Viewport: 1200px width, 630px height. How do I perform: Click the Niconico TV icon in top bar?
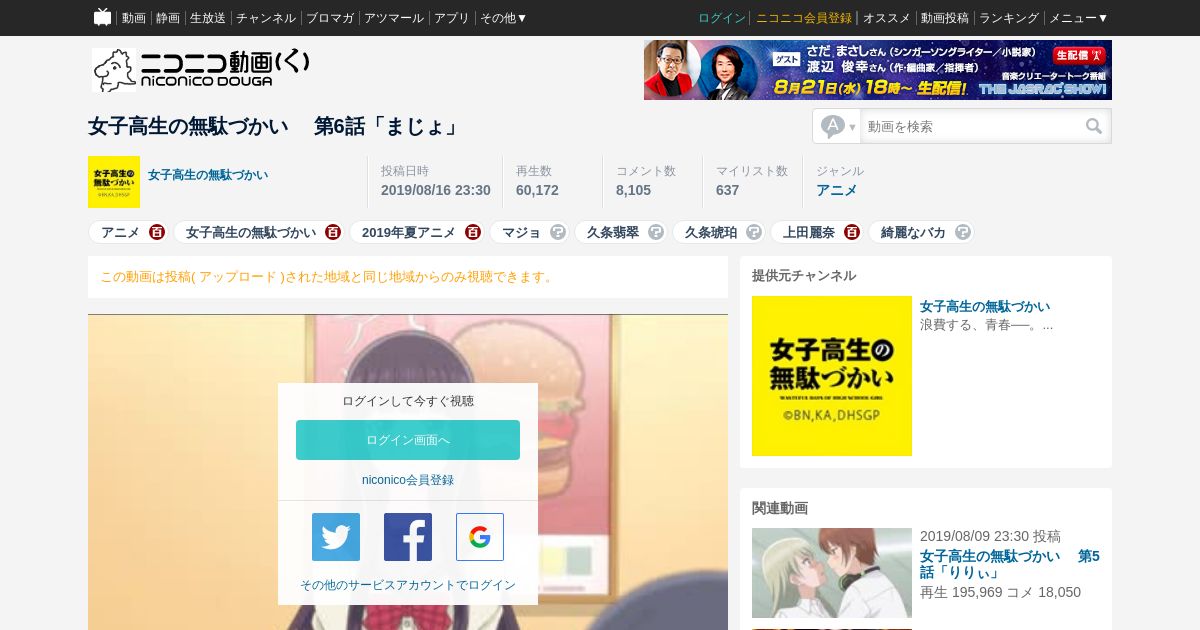click(102, 17)
